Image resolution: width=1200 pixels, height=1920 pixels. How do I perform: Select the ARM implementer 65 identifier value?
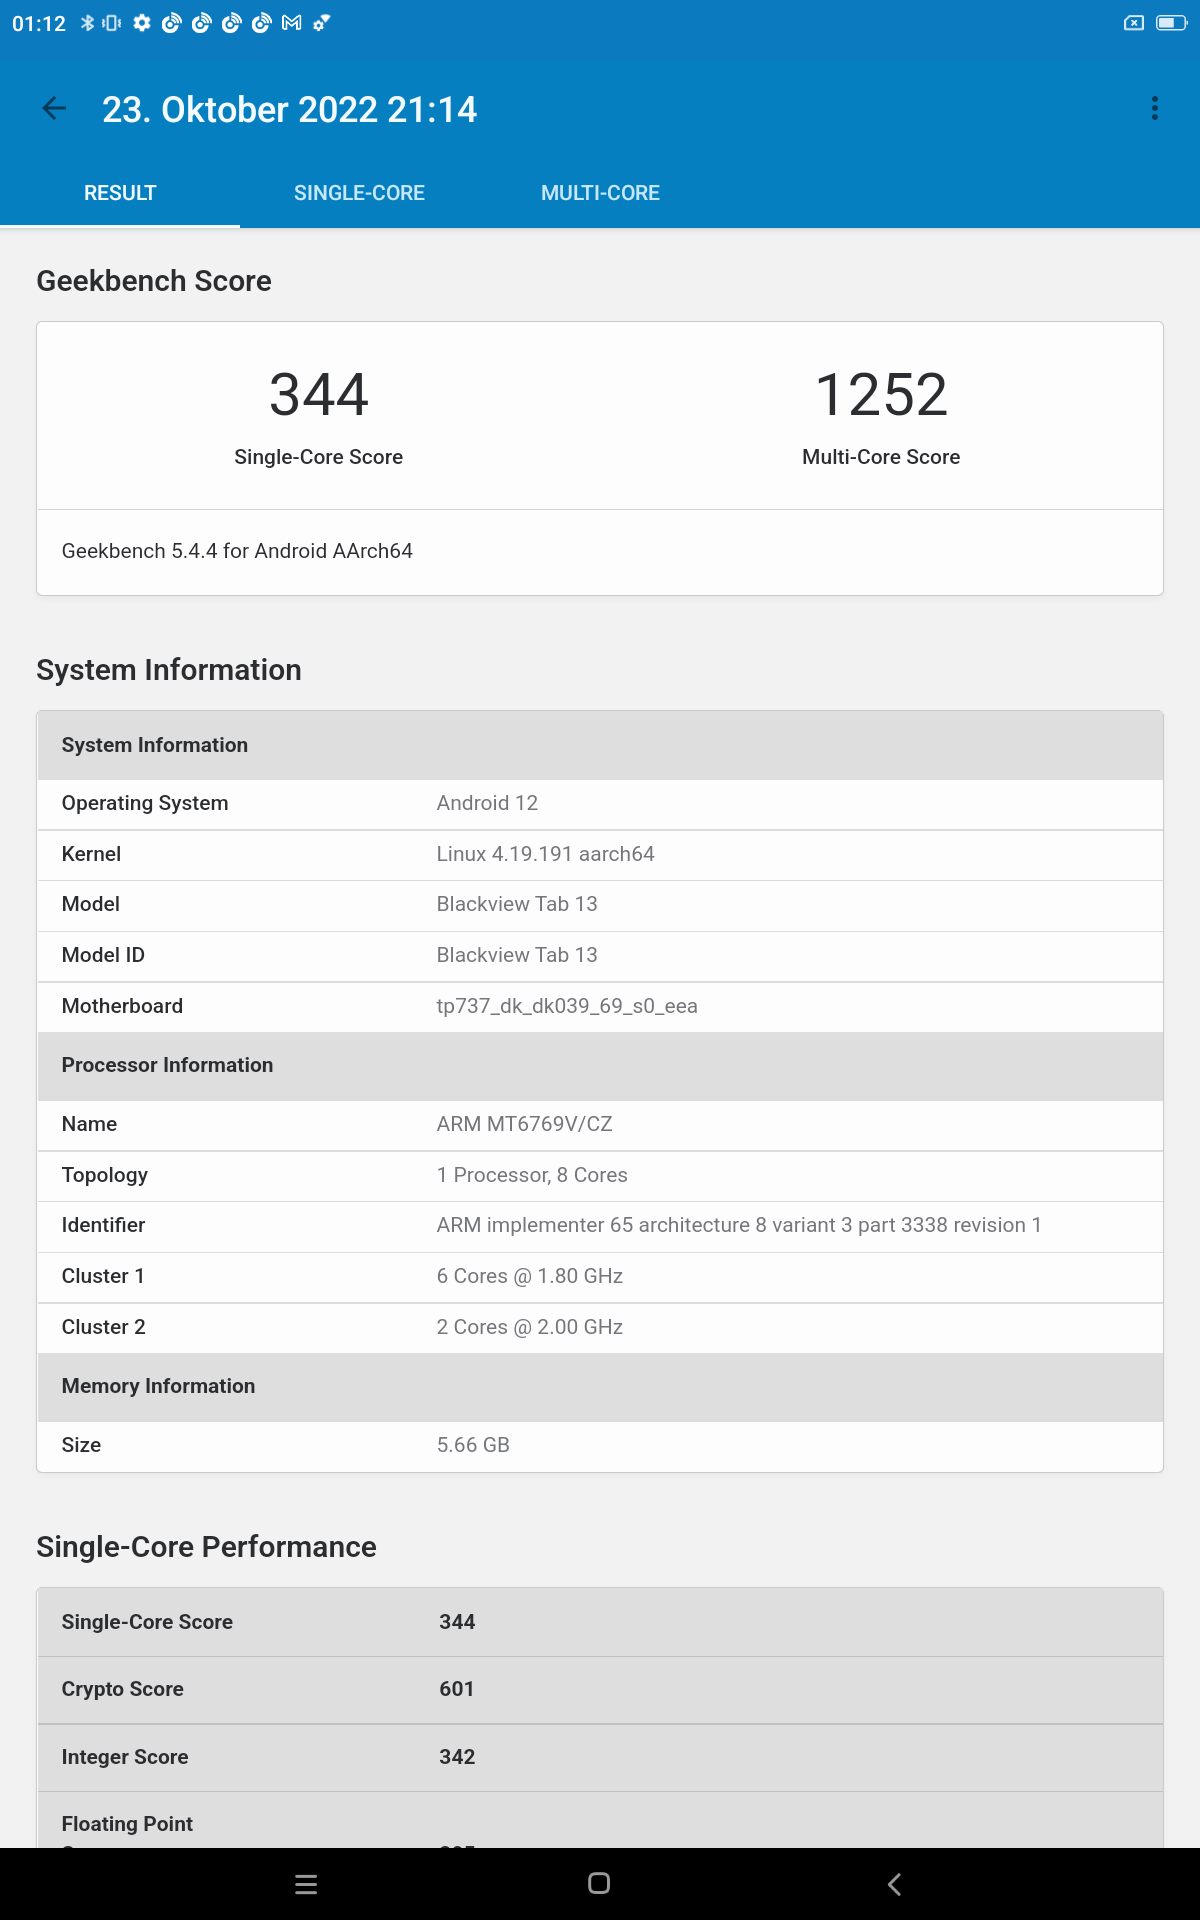739,1225
